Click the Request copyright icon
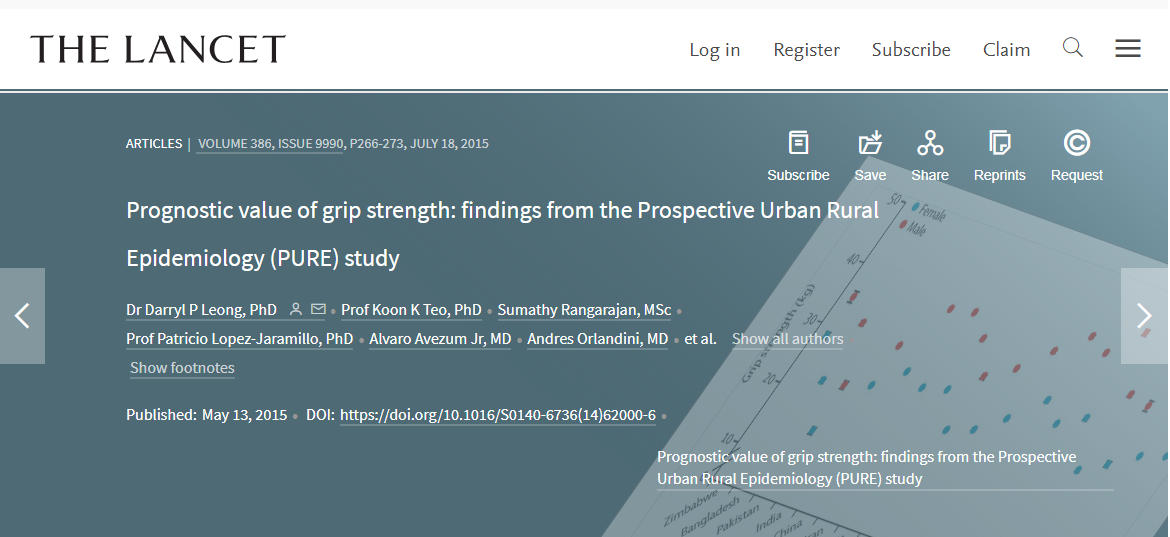This screenshot has height=537, width=1170. click(x=1077, y=142)
